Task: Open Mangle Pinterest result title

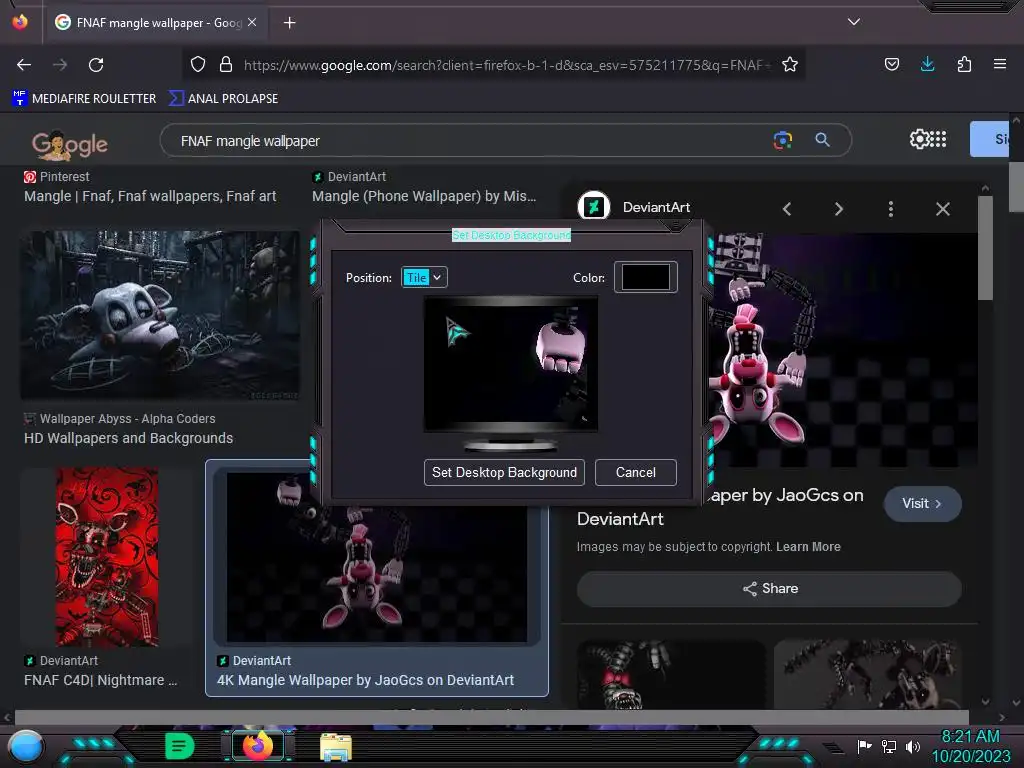Action: (x=150, y=196)
